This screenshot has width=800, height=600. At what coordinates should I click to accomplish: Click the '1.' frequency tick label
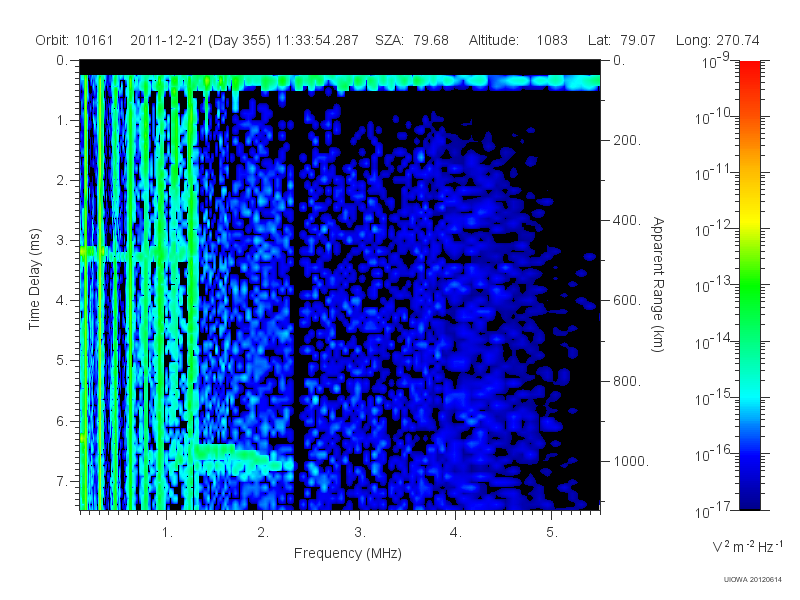[167, 533]
